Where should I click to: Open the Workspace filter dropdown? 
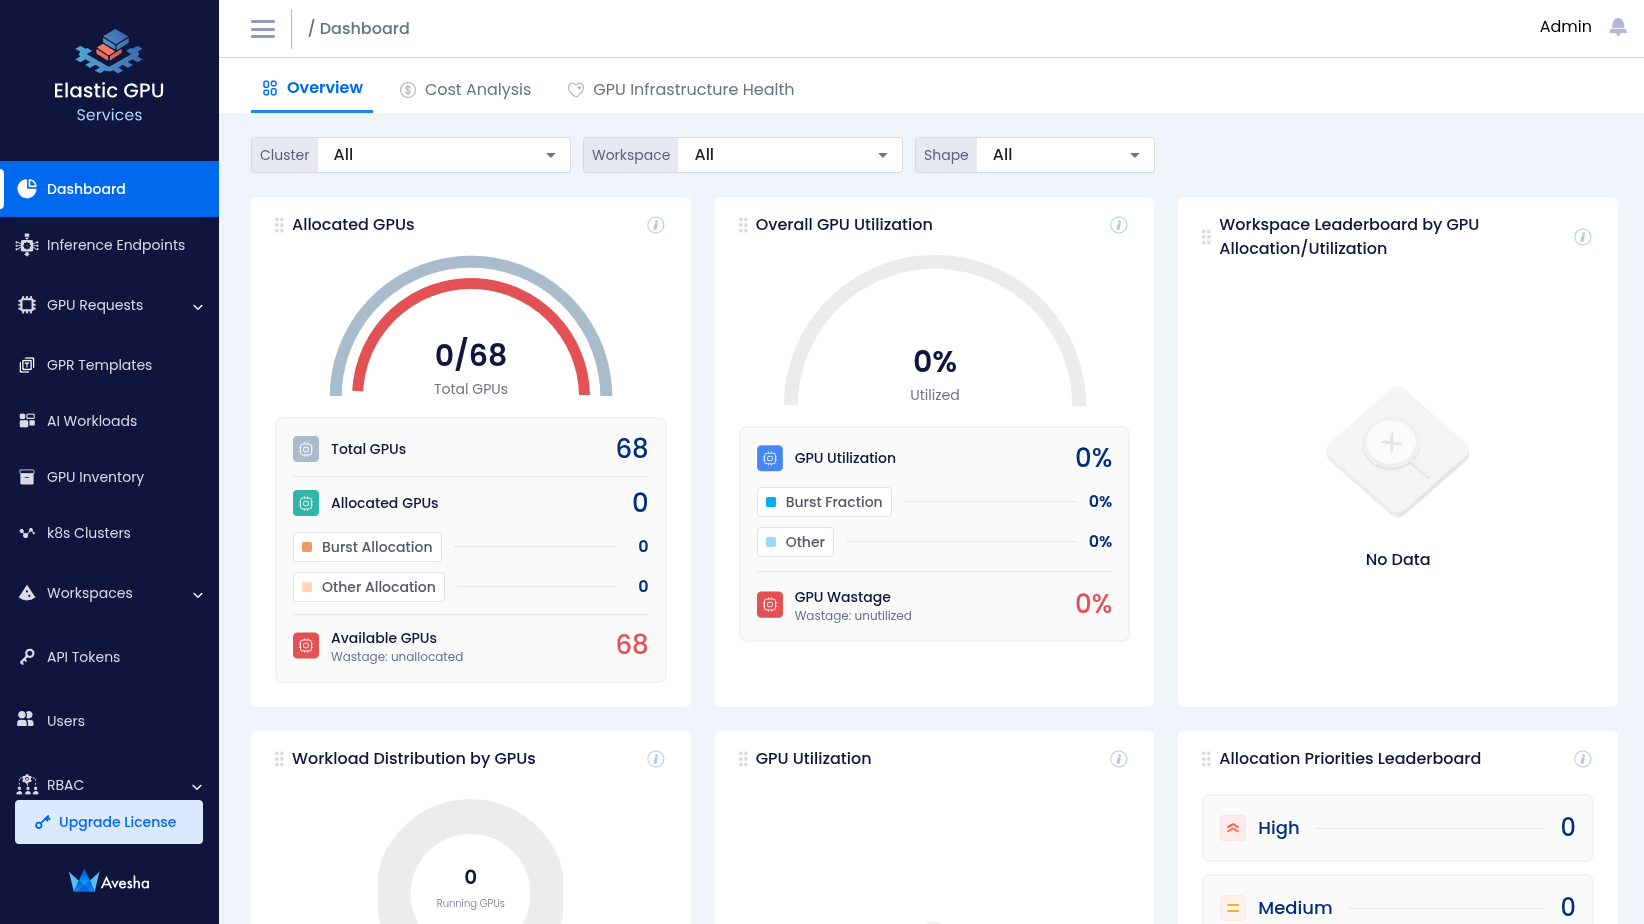coord(790,155)
